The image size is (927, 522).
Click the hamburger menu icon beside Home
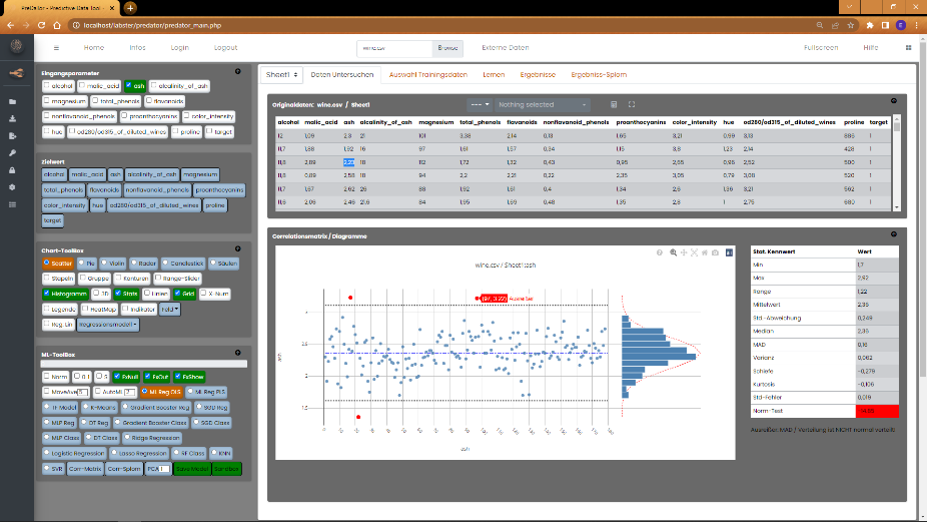point(56,47)
